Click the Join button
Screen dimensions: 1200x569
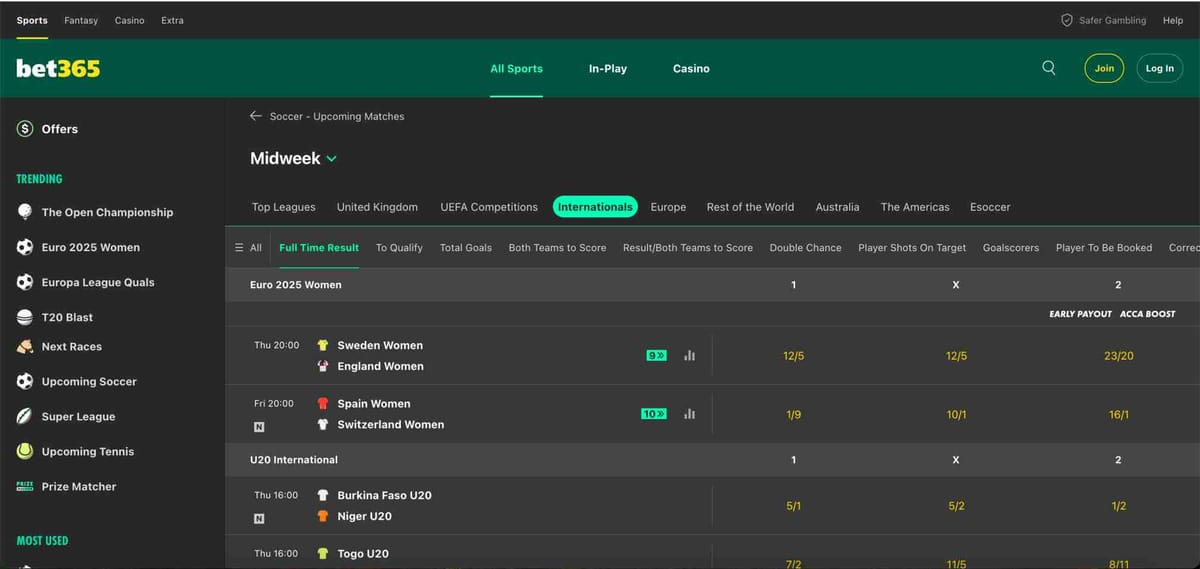point(1104,68)
